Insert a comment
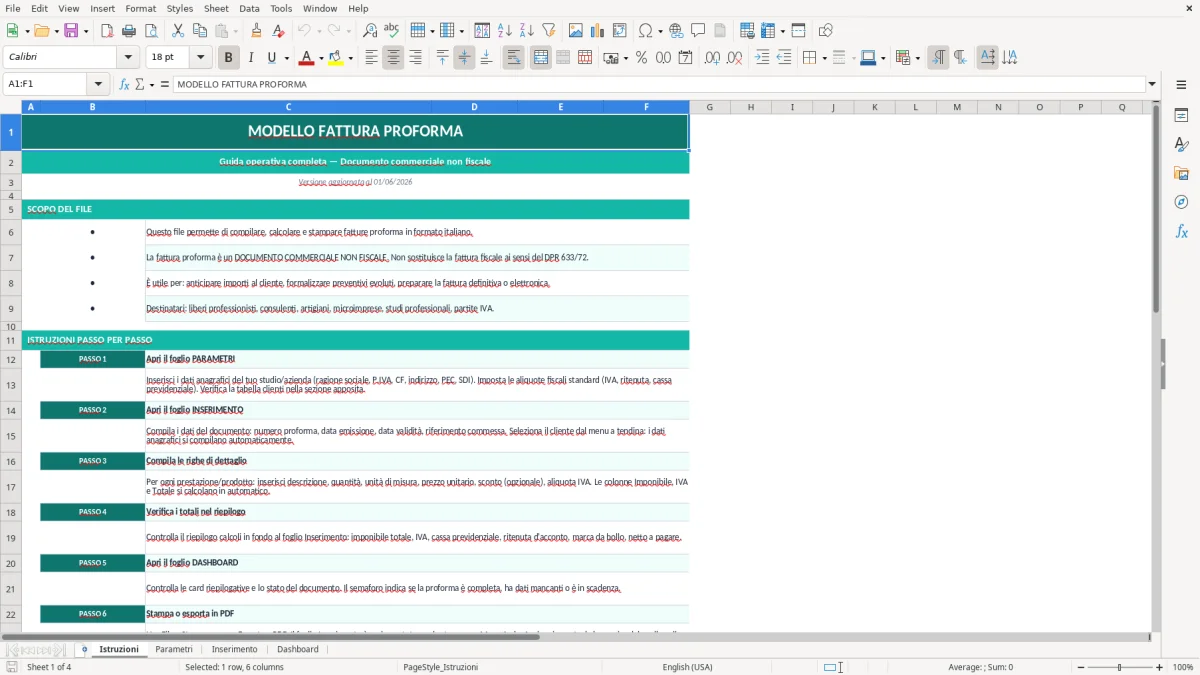The image size is (1200, 675). [698, 31]
